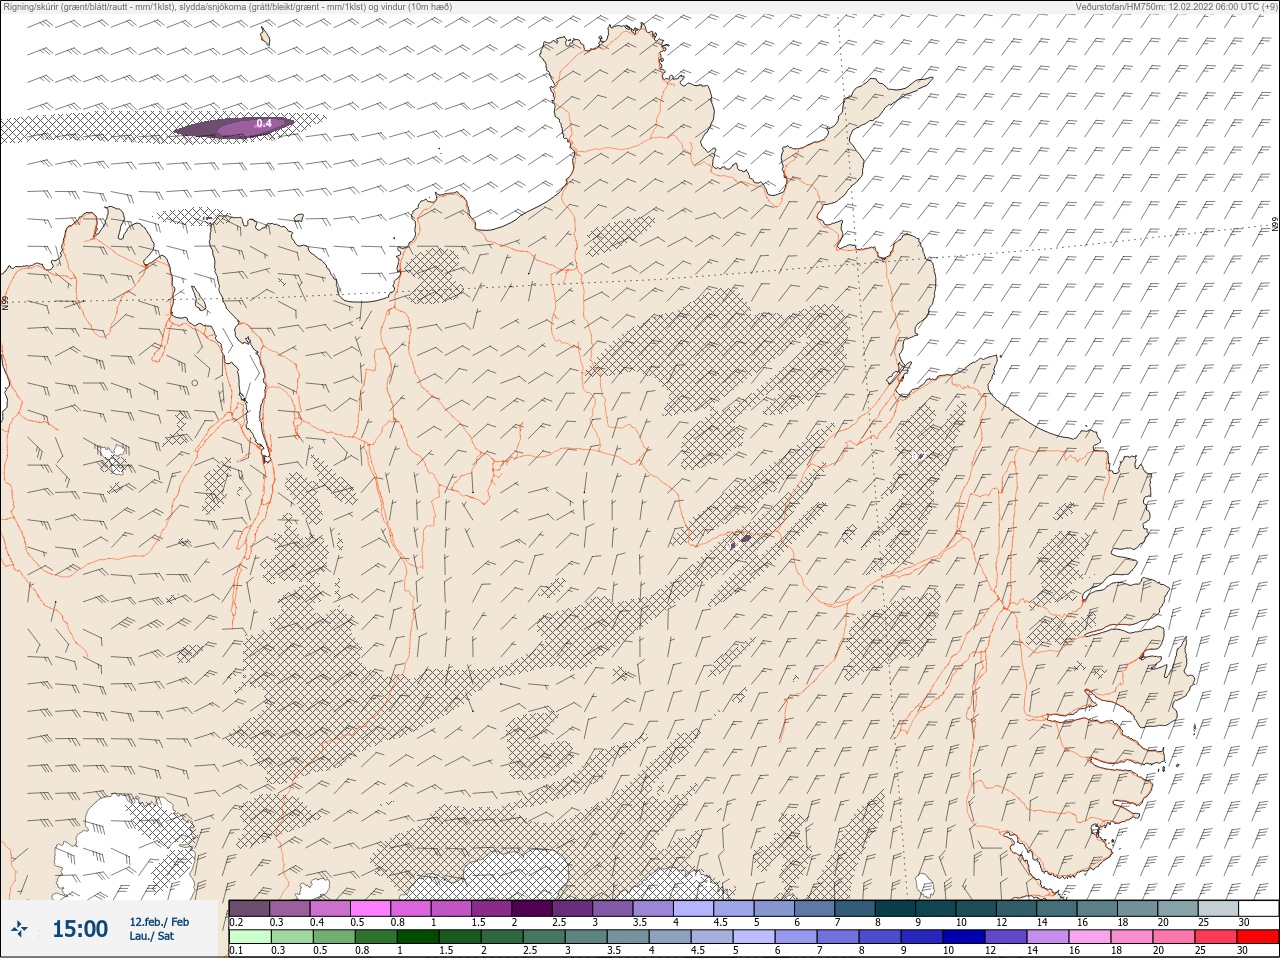1280x958 pixels.
Task: Select upper legend swatch labelled 0.2
Action: (x=249, y=908)
